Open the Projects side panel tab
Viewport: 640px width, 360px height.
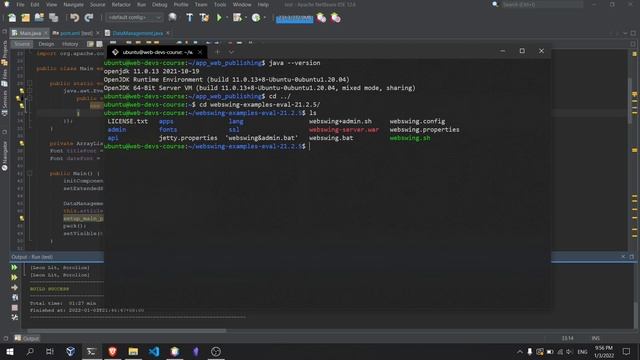(x=4, y=53)
